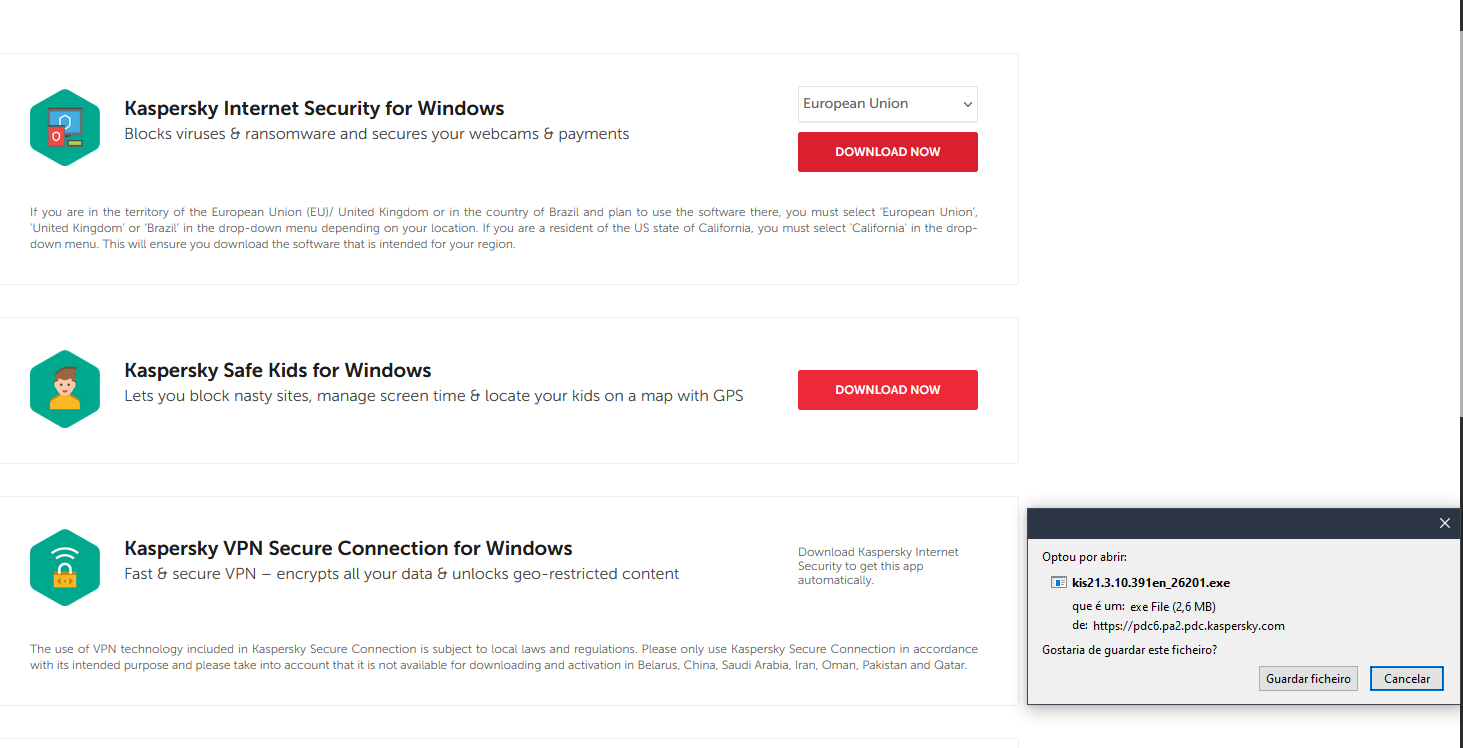Close the file download dialog
The image size is (1463, 748).
pyautogui.click(x=1444, y=523)
